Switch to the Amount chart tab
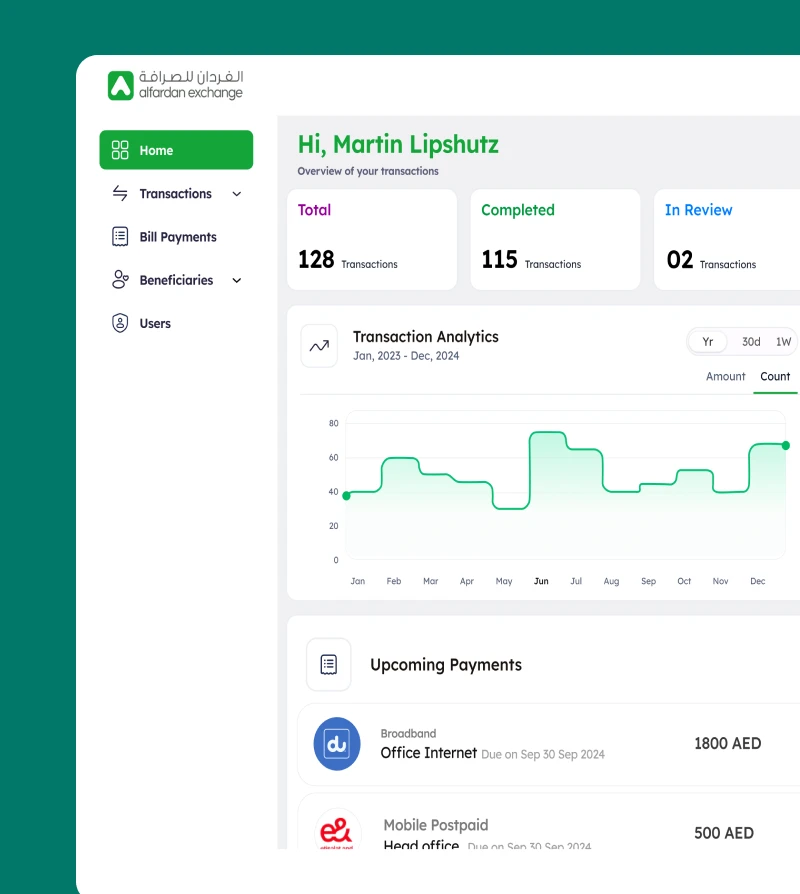The image size is (800, 894). click(x=725, y=377)
